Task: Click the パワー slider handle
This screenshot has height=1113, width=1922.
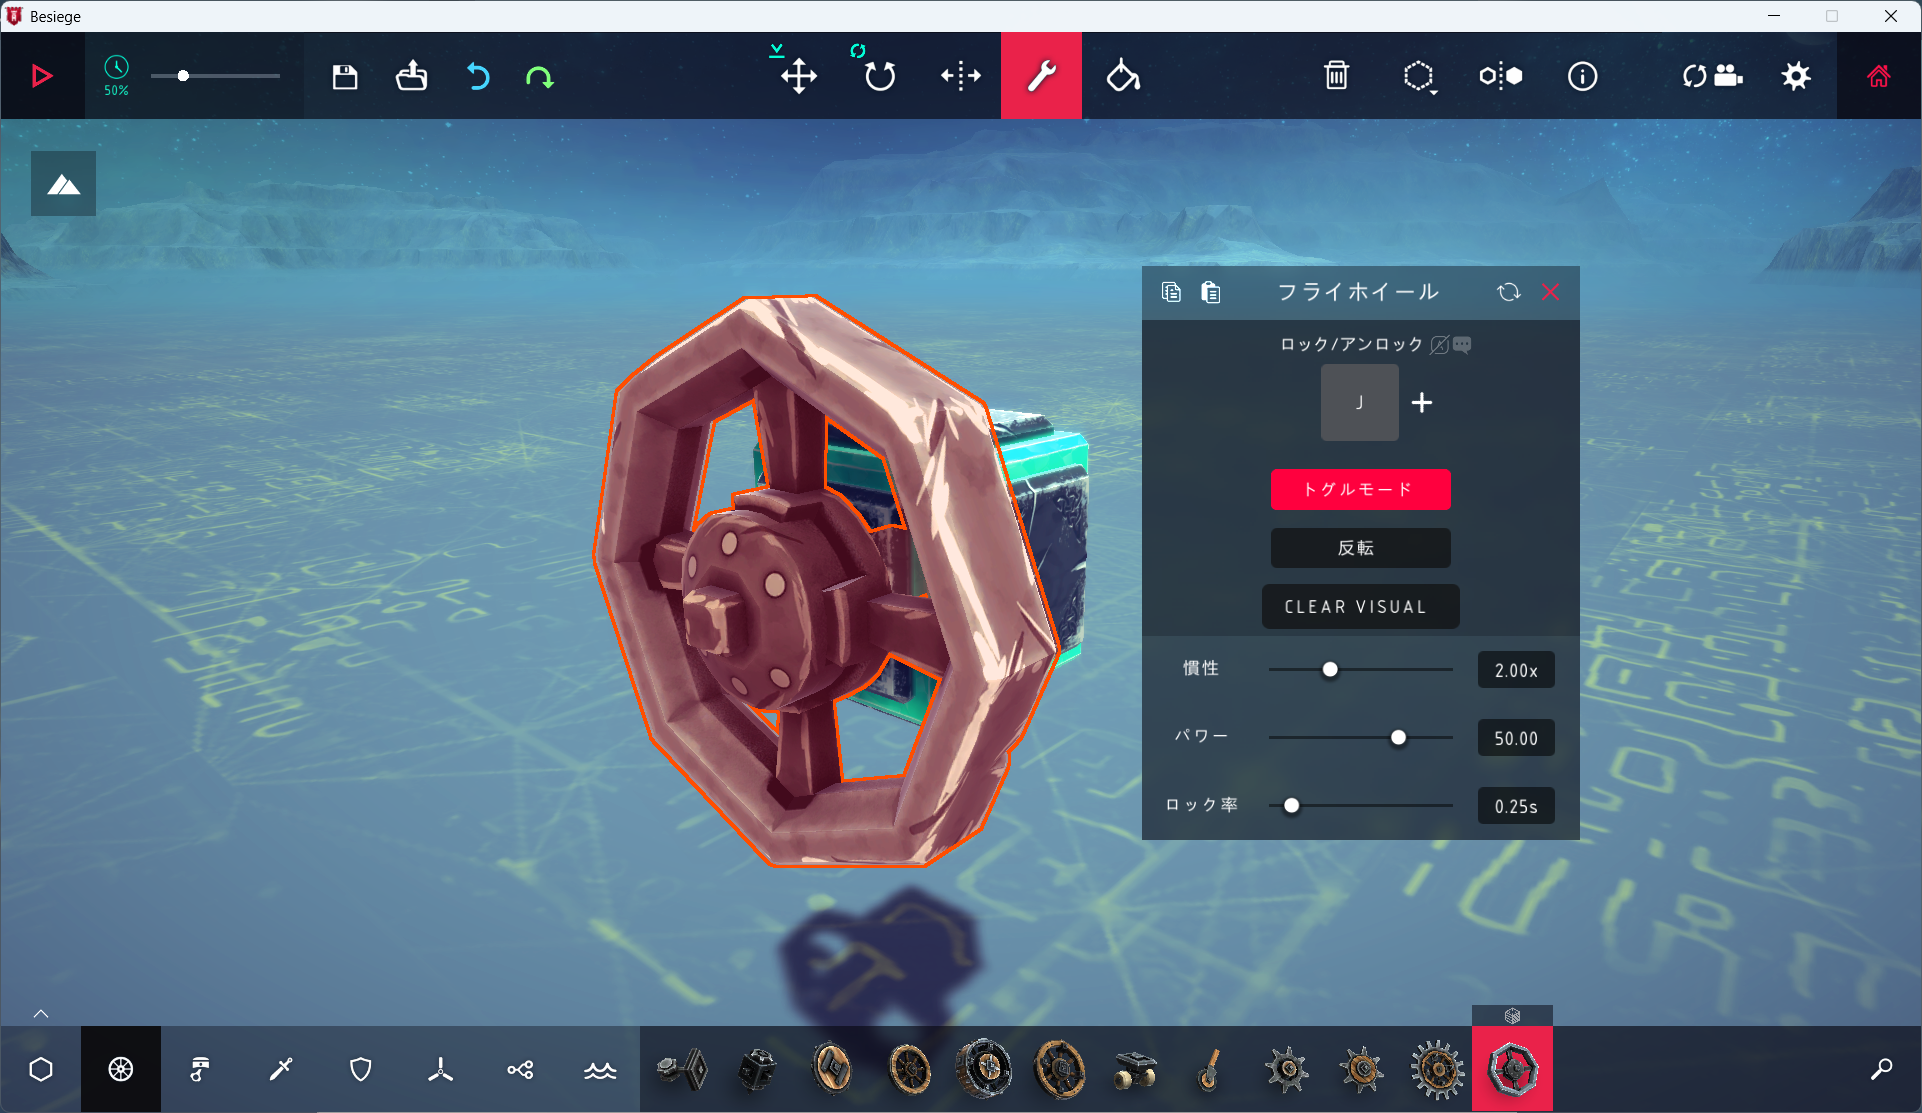Action: pos(1398,738)
